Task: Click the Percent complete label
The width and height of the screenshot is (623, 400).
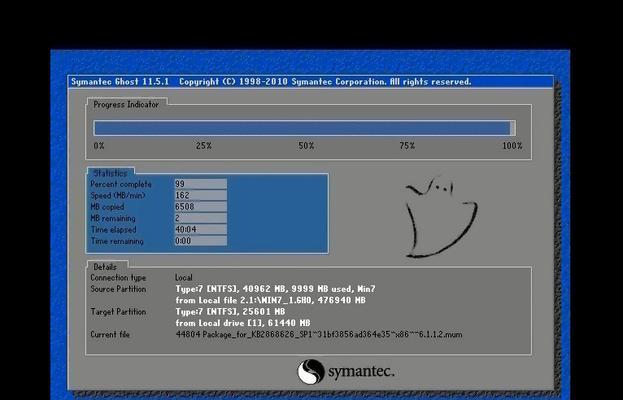Action: (121, 184)
